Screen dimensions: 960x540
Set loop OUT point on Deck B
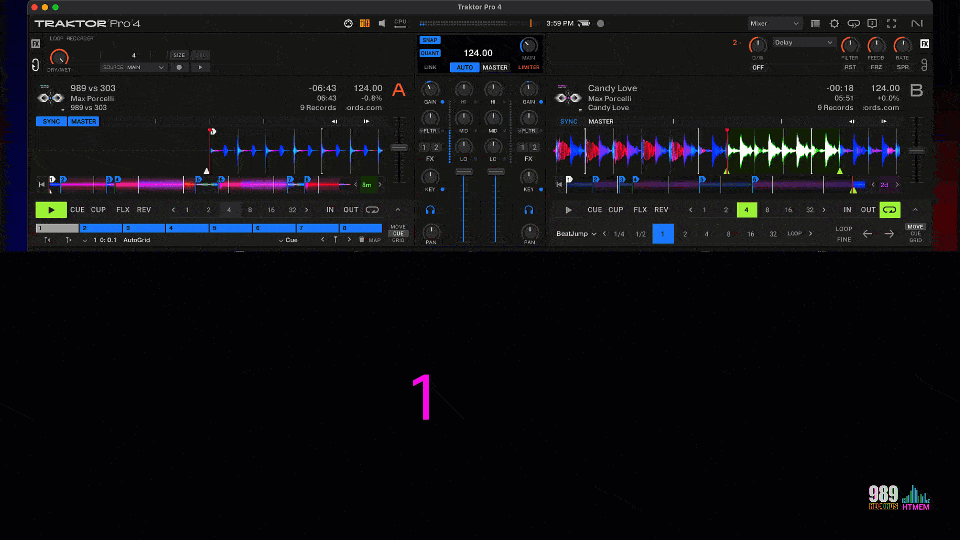coord(868,210)
